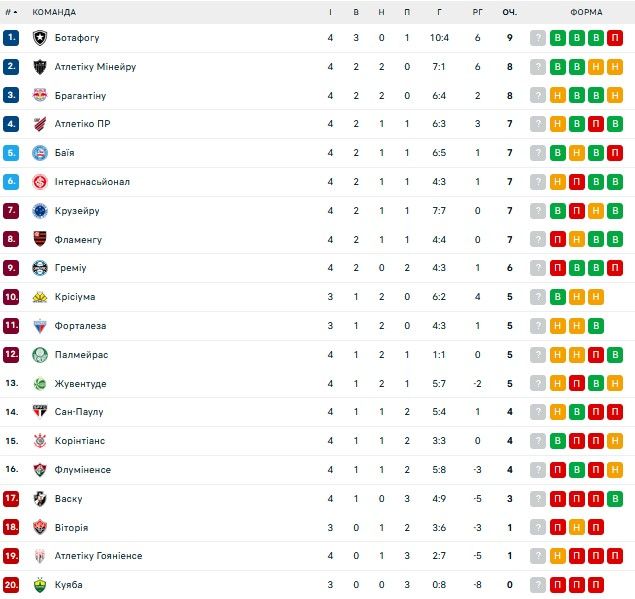The image size is (635, 599).
Task: Open the Атлетіку Гояніенсе team page
Action: (98, 556)
